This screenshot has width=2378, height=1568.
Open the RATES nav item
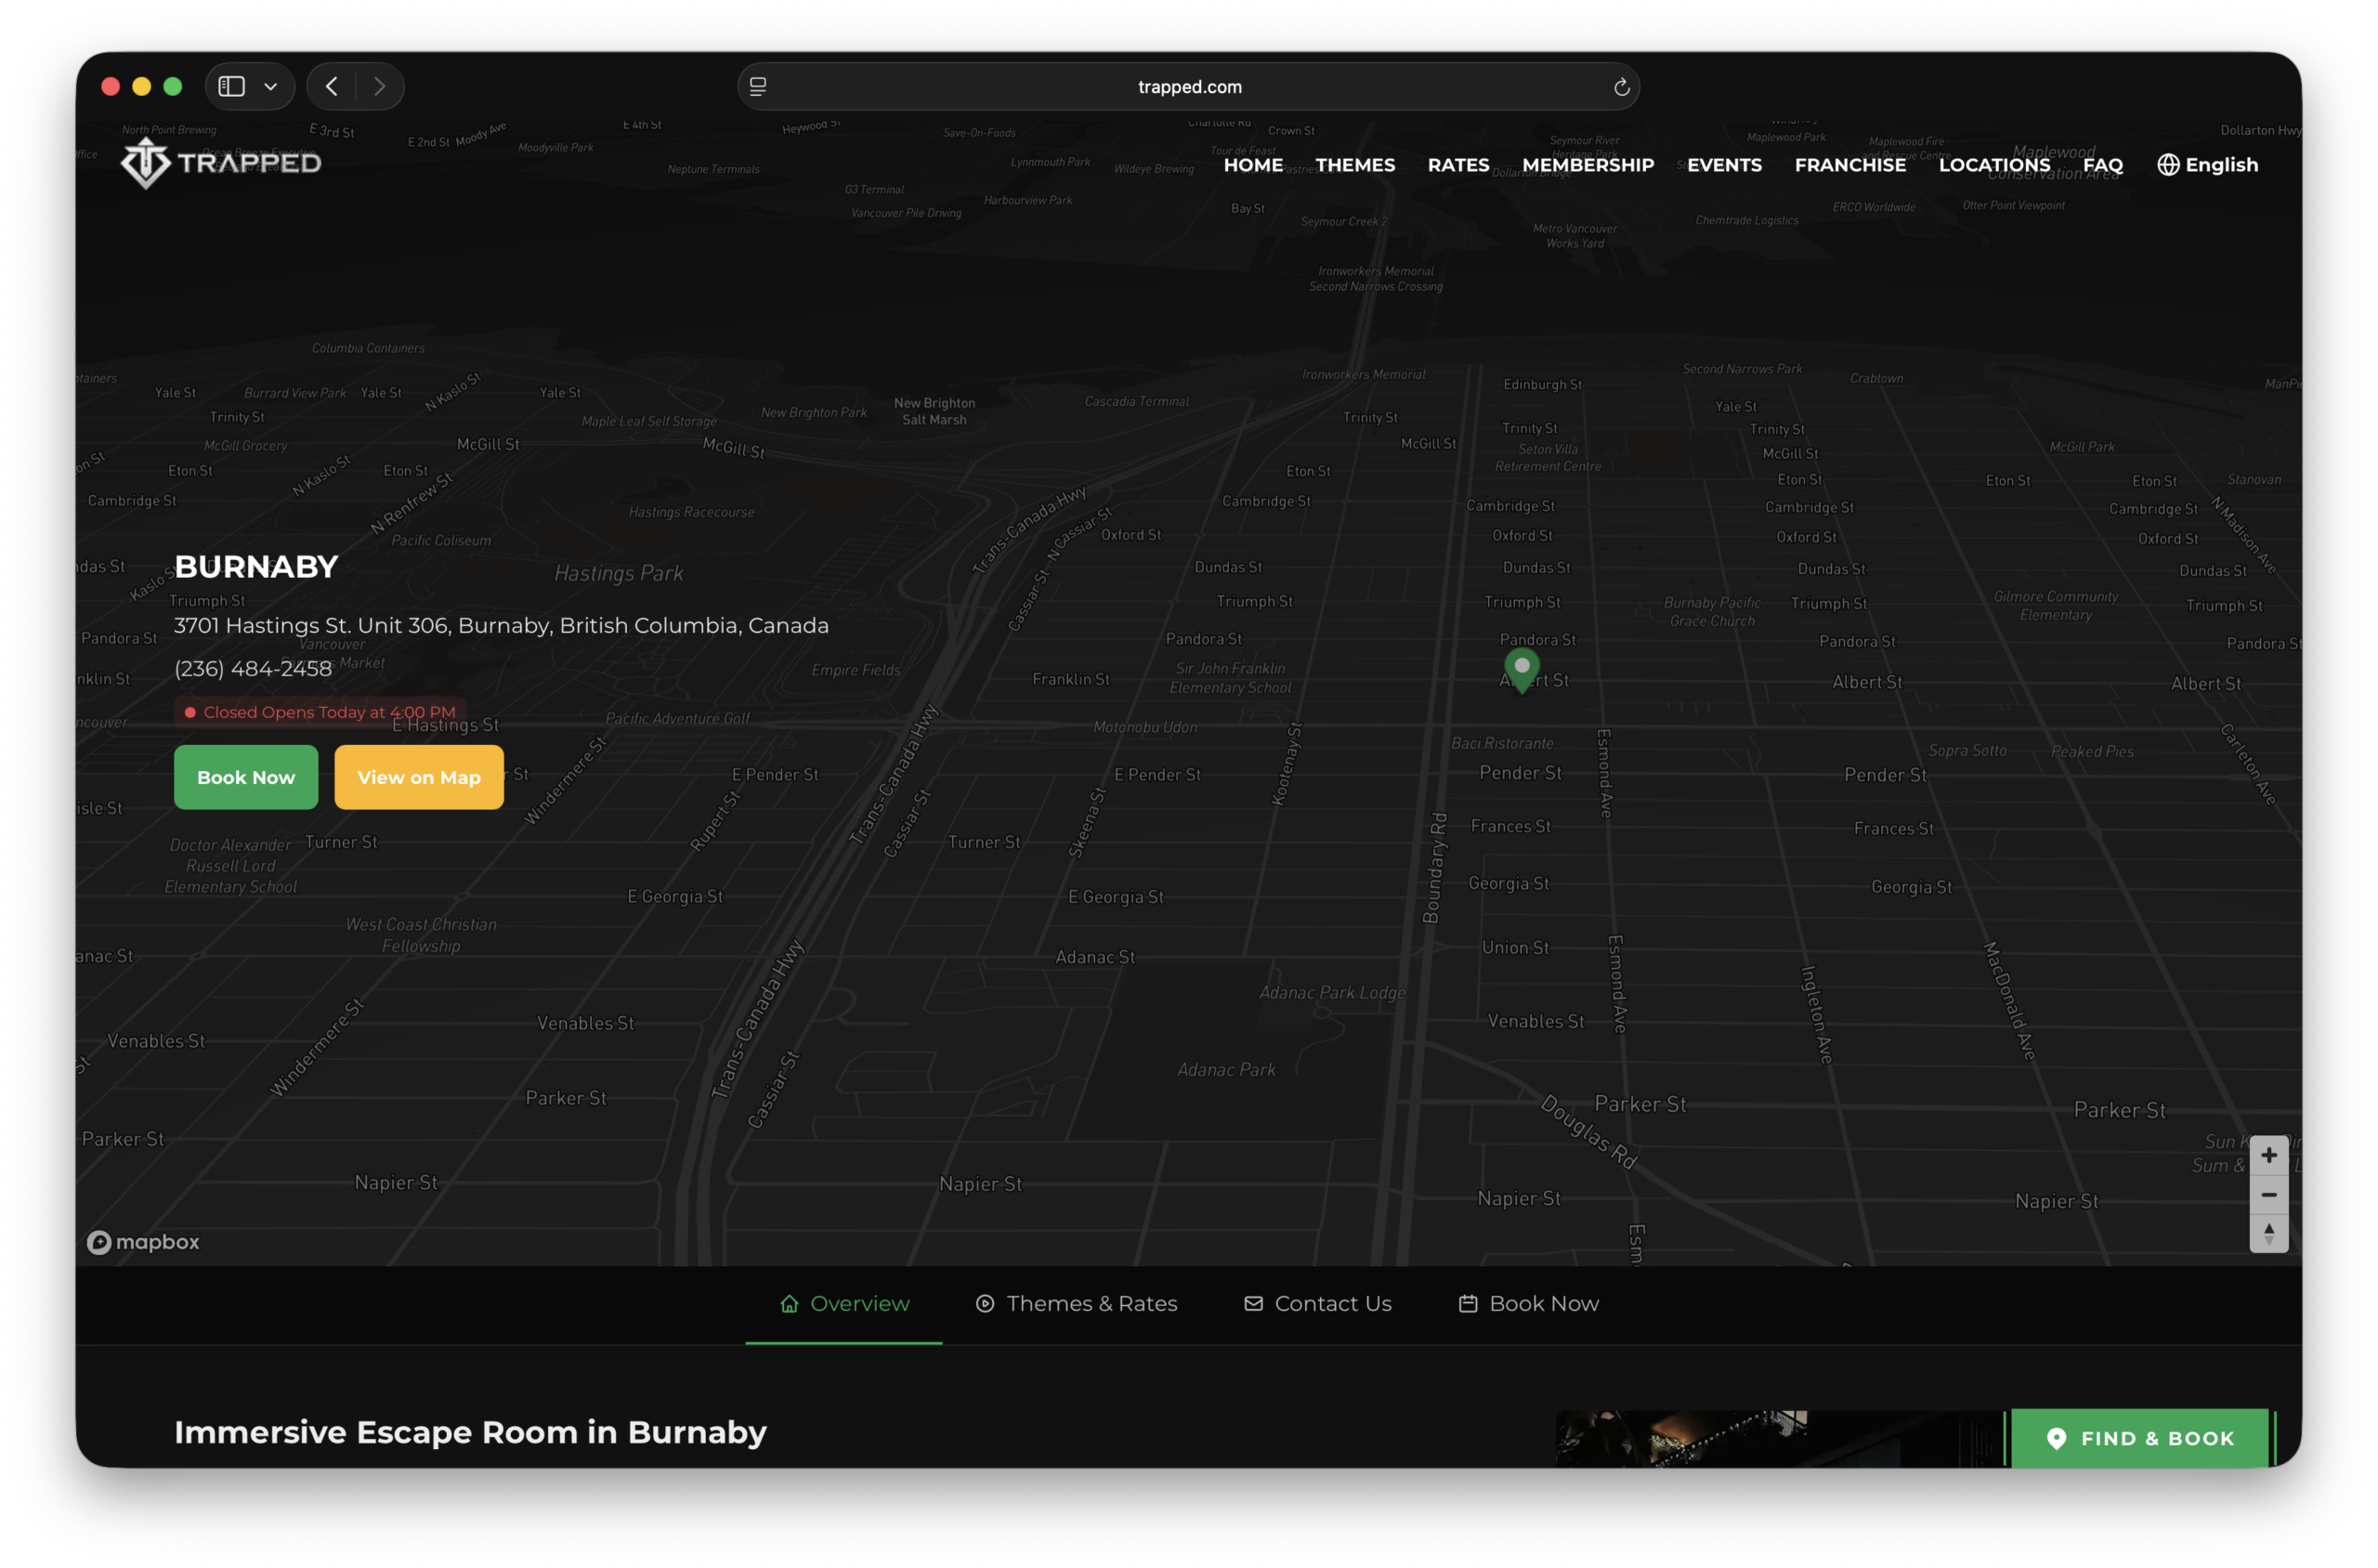coord(1458,165)
